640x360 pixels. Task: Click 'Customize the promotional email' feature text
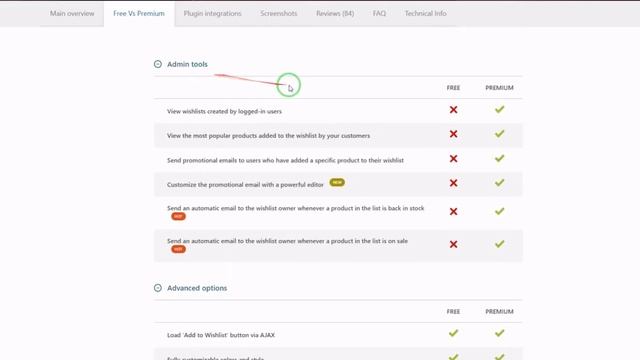point(245,184)
